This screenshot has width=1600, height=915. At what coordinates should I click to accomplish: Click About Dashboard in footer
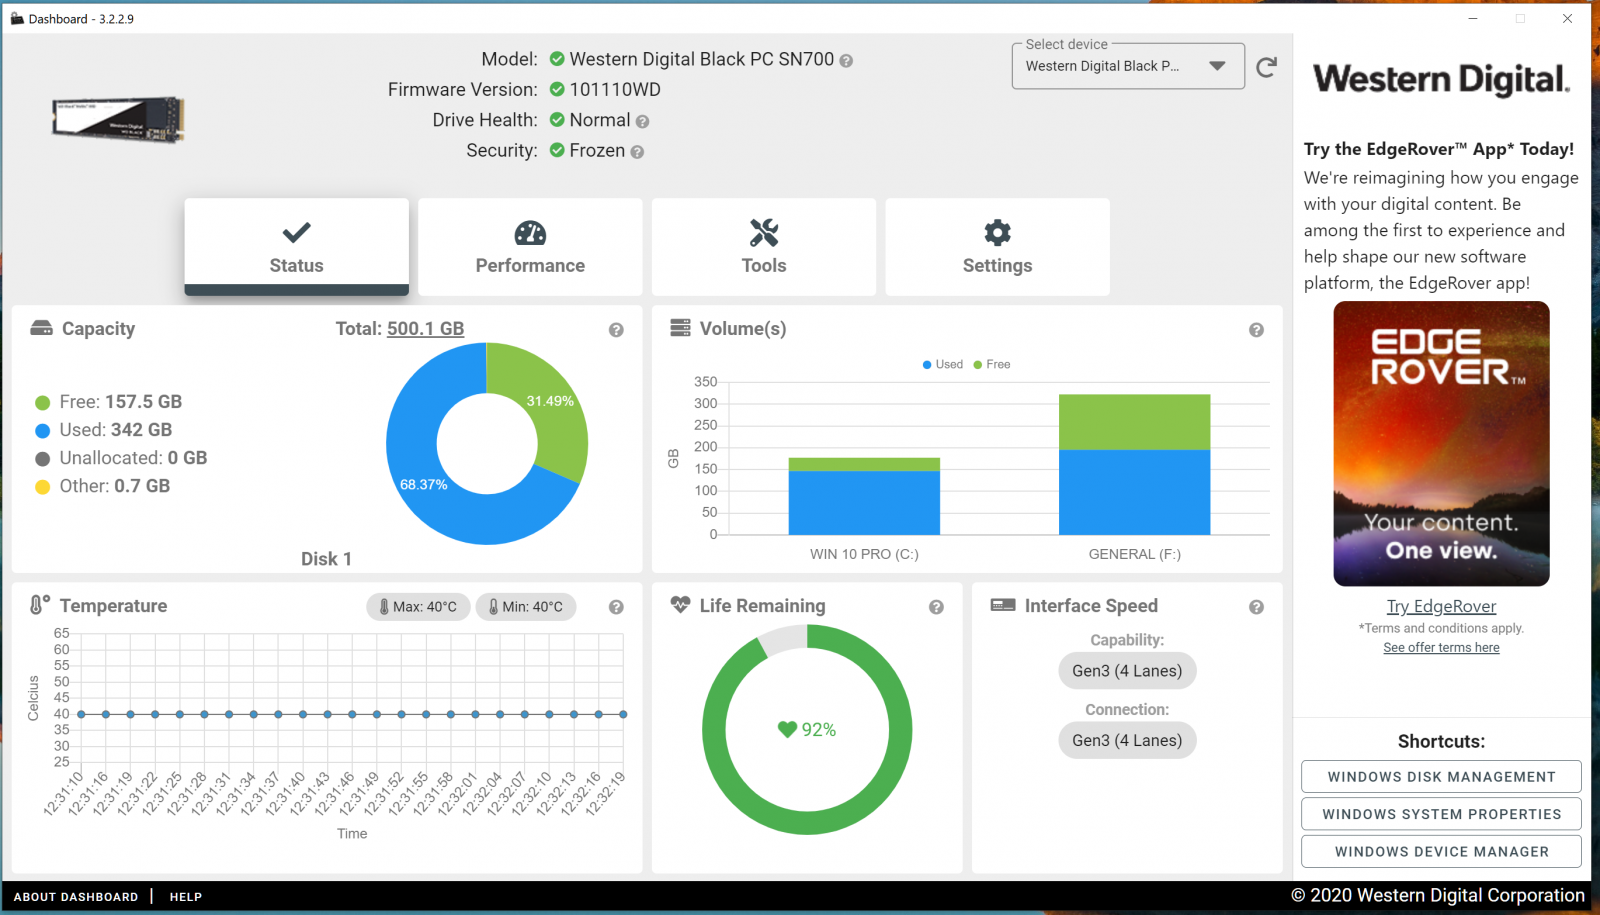click(x=76, y=897)
